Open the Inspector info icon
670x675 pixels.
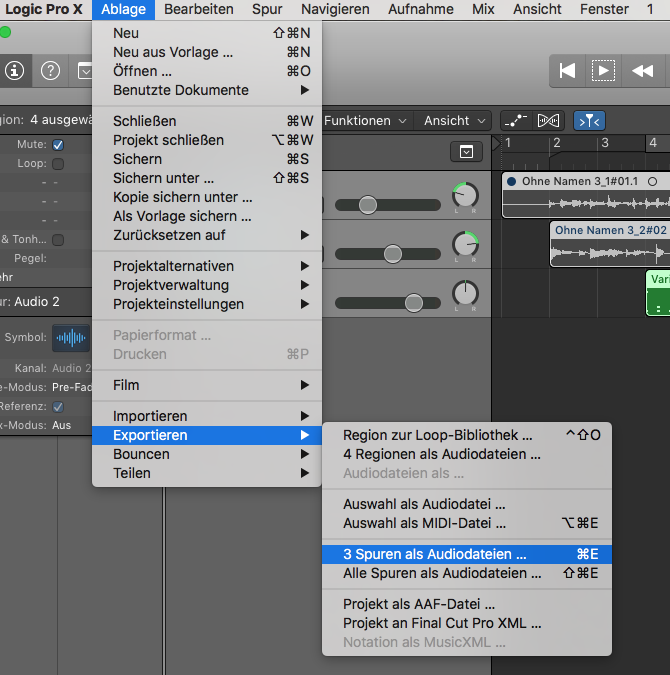(x=15, y=70)
